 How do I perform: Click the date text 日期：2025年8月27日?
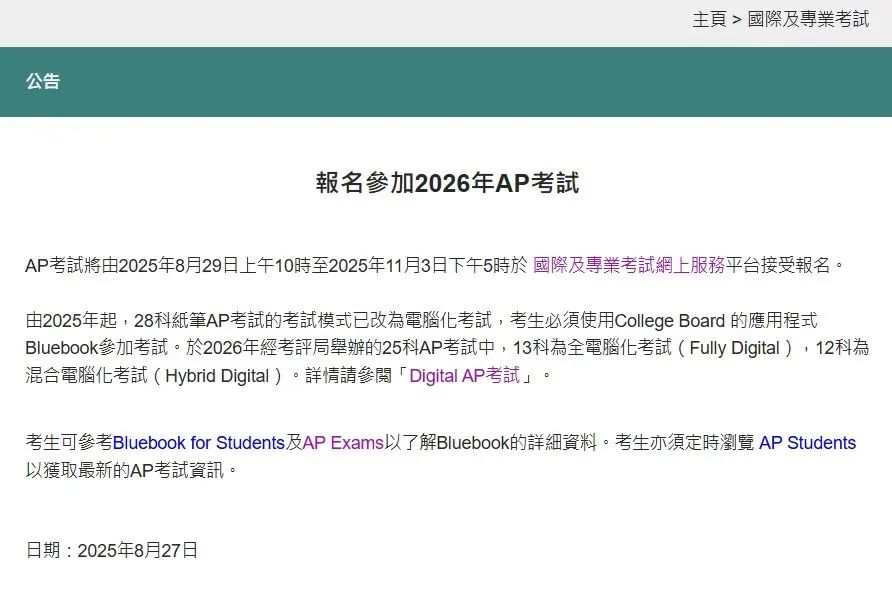[x=112, y=551]
